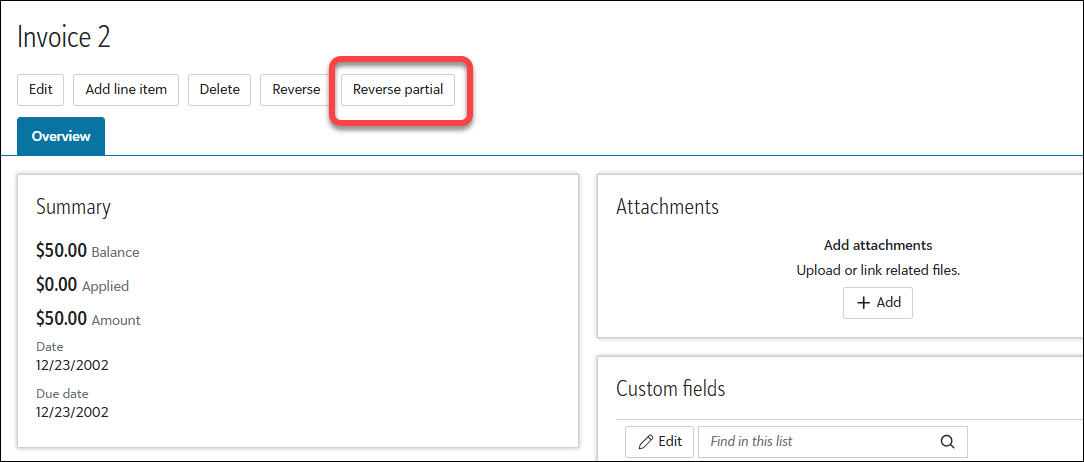Select the Summary panel heading
Screen dimensions: 1084x462
coord(73,207)
